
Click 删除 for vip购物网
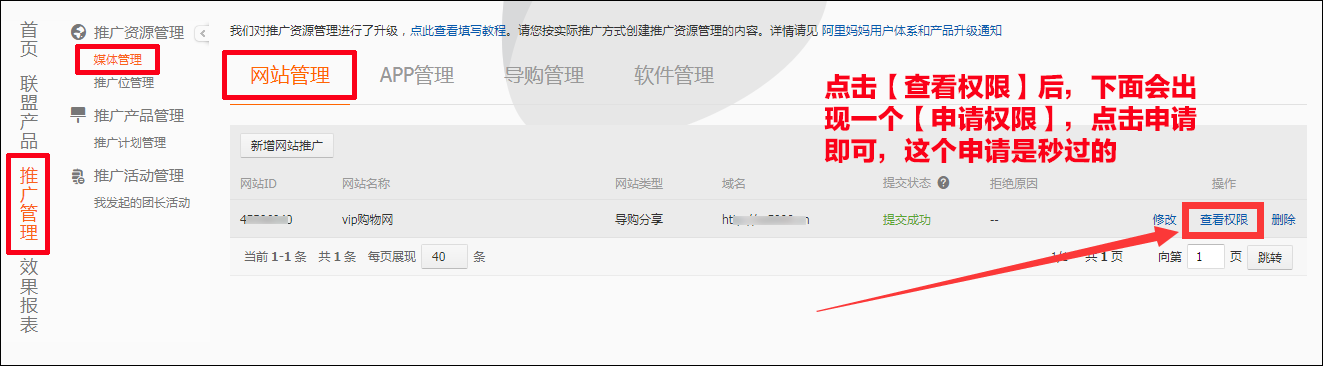(1283, 219)
